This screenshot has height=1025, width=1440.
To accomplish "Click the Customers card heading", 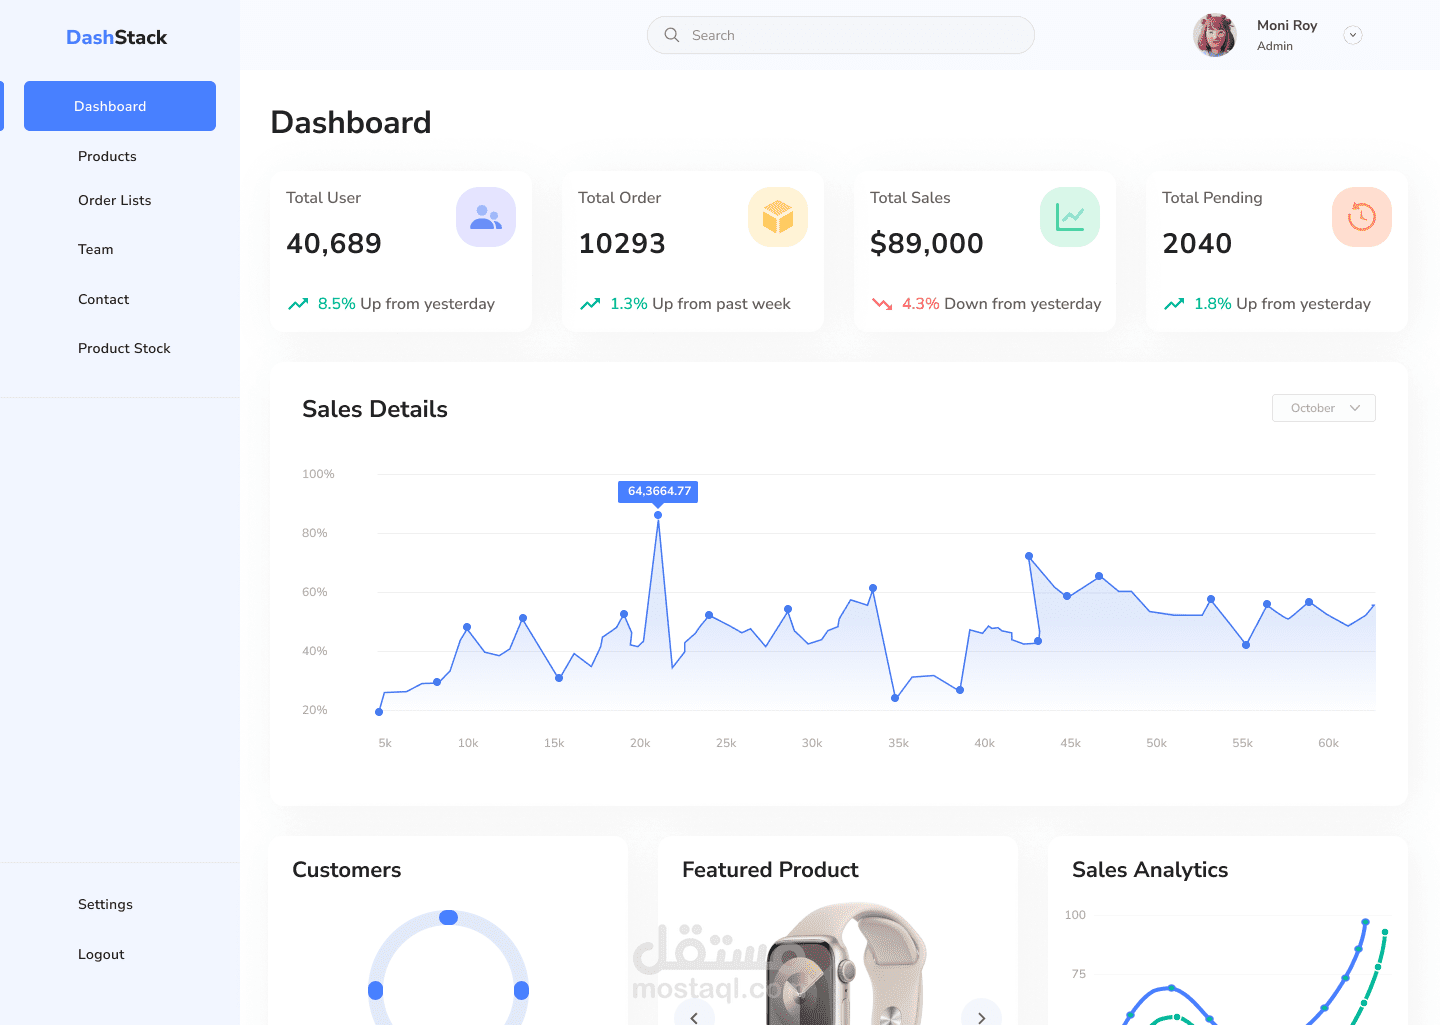I will click(347, 870).
